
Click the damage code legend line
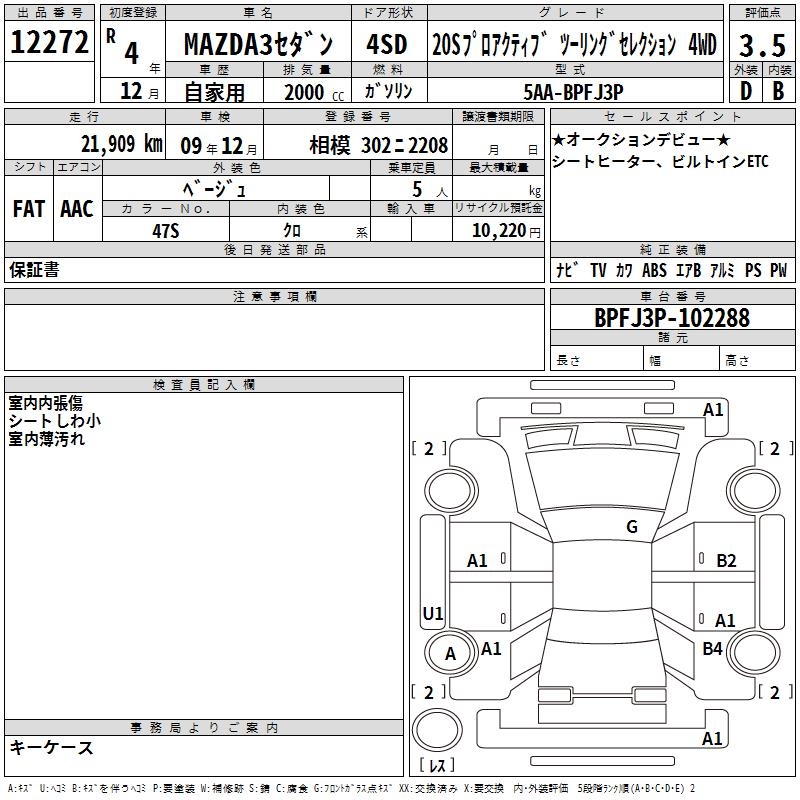click(x=352, y=789)
